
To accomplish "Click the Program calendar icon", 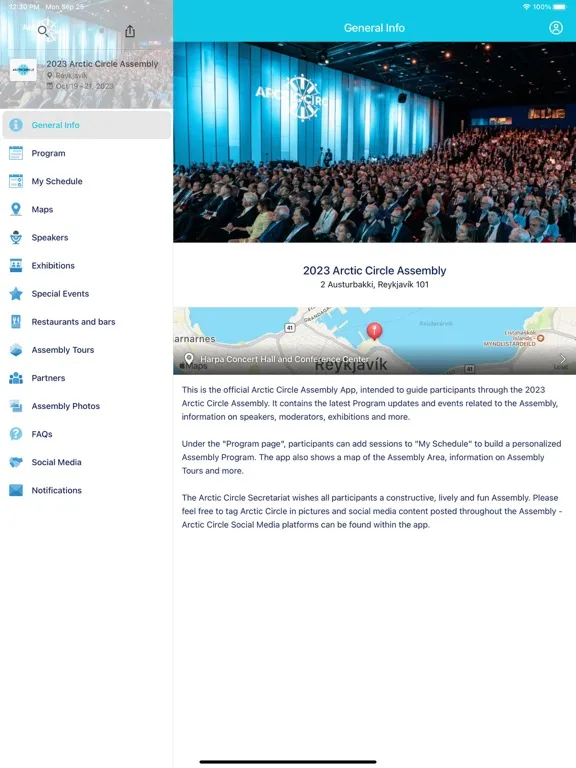I will pos(16,153).
